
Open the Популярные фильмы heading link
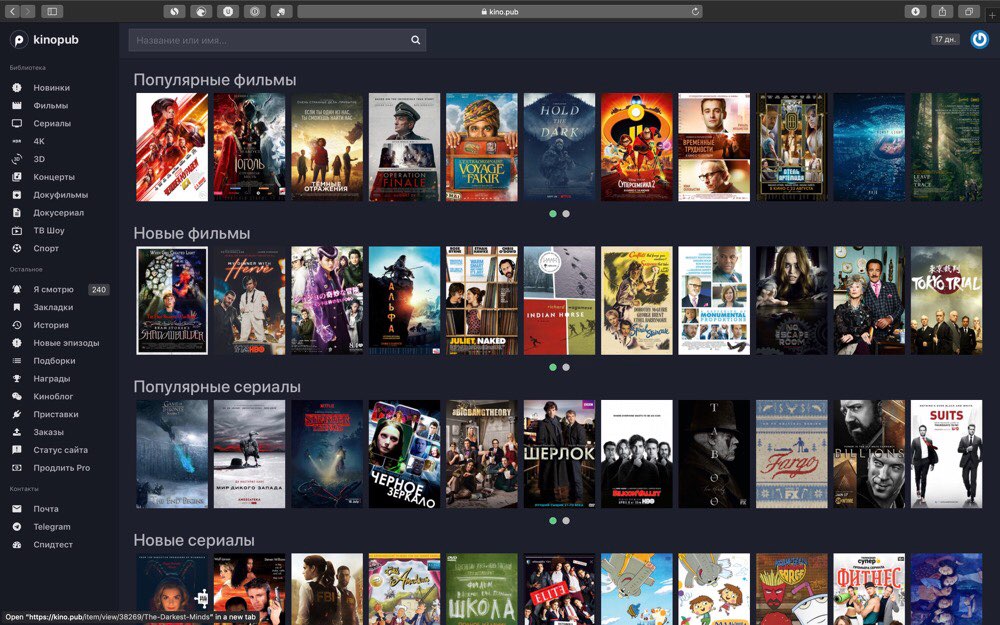click(215, 80)
